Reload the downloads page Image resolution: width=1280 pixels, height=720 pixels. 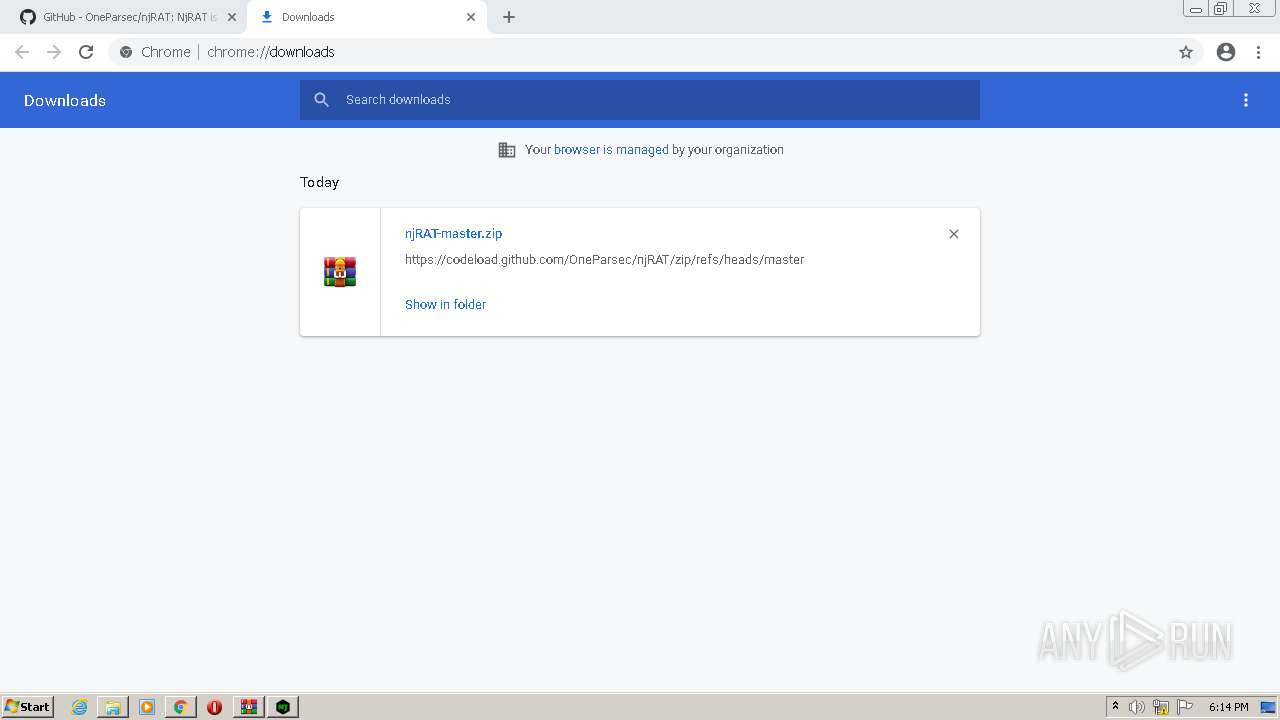coord(86,52)
